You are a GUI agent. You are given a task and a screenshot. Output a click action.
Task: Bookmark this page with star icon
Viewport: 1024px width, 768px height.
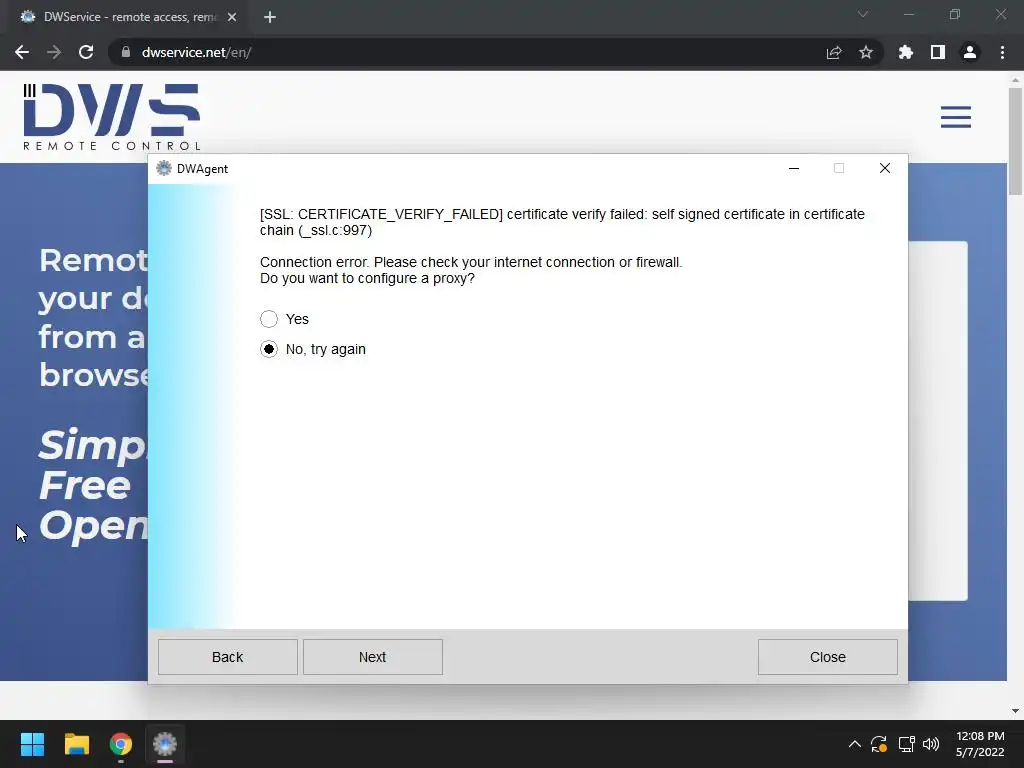[x=866, y=52]
